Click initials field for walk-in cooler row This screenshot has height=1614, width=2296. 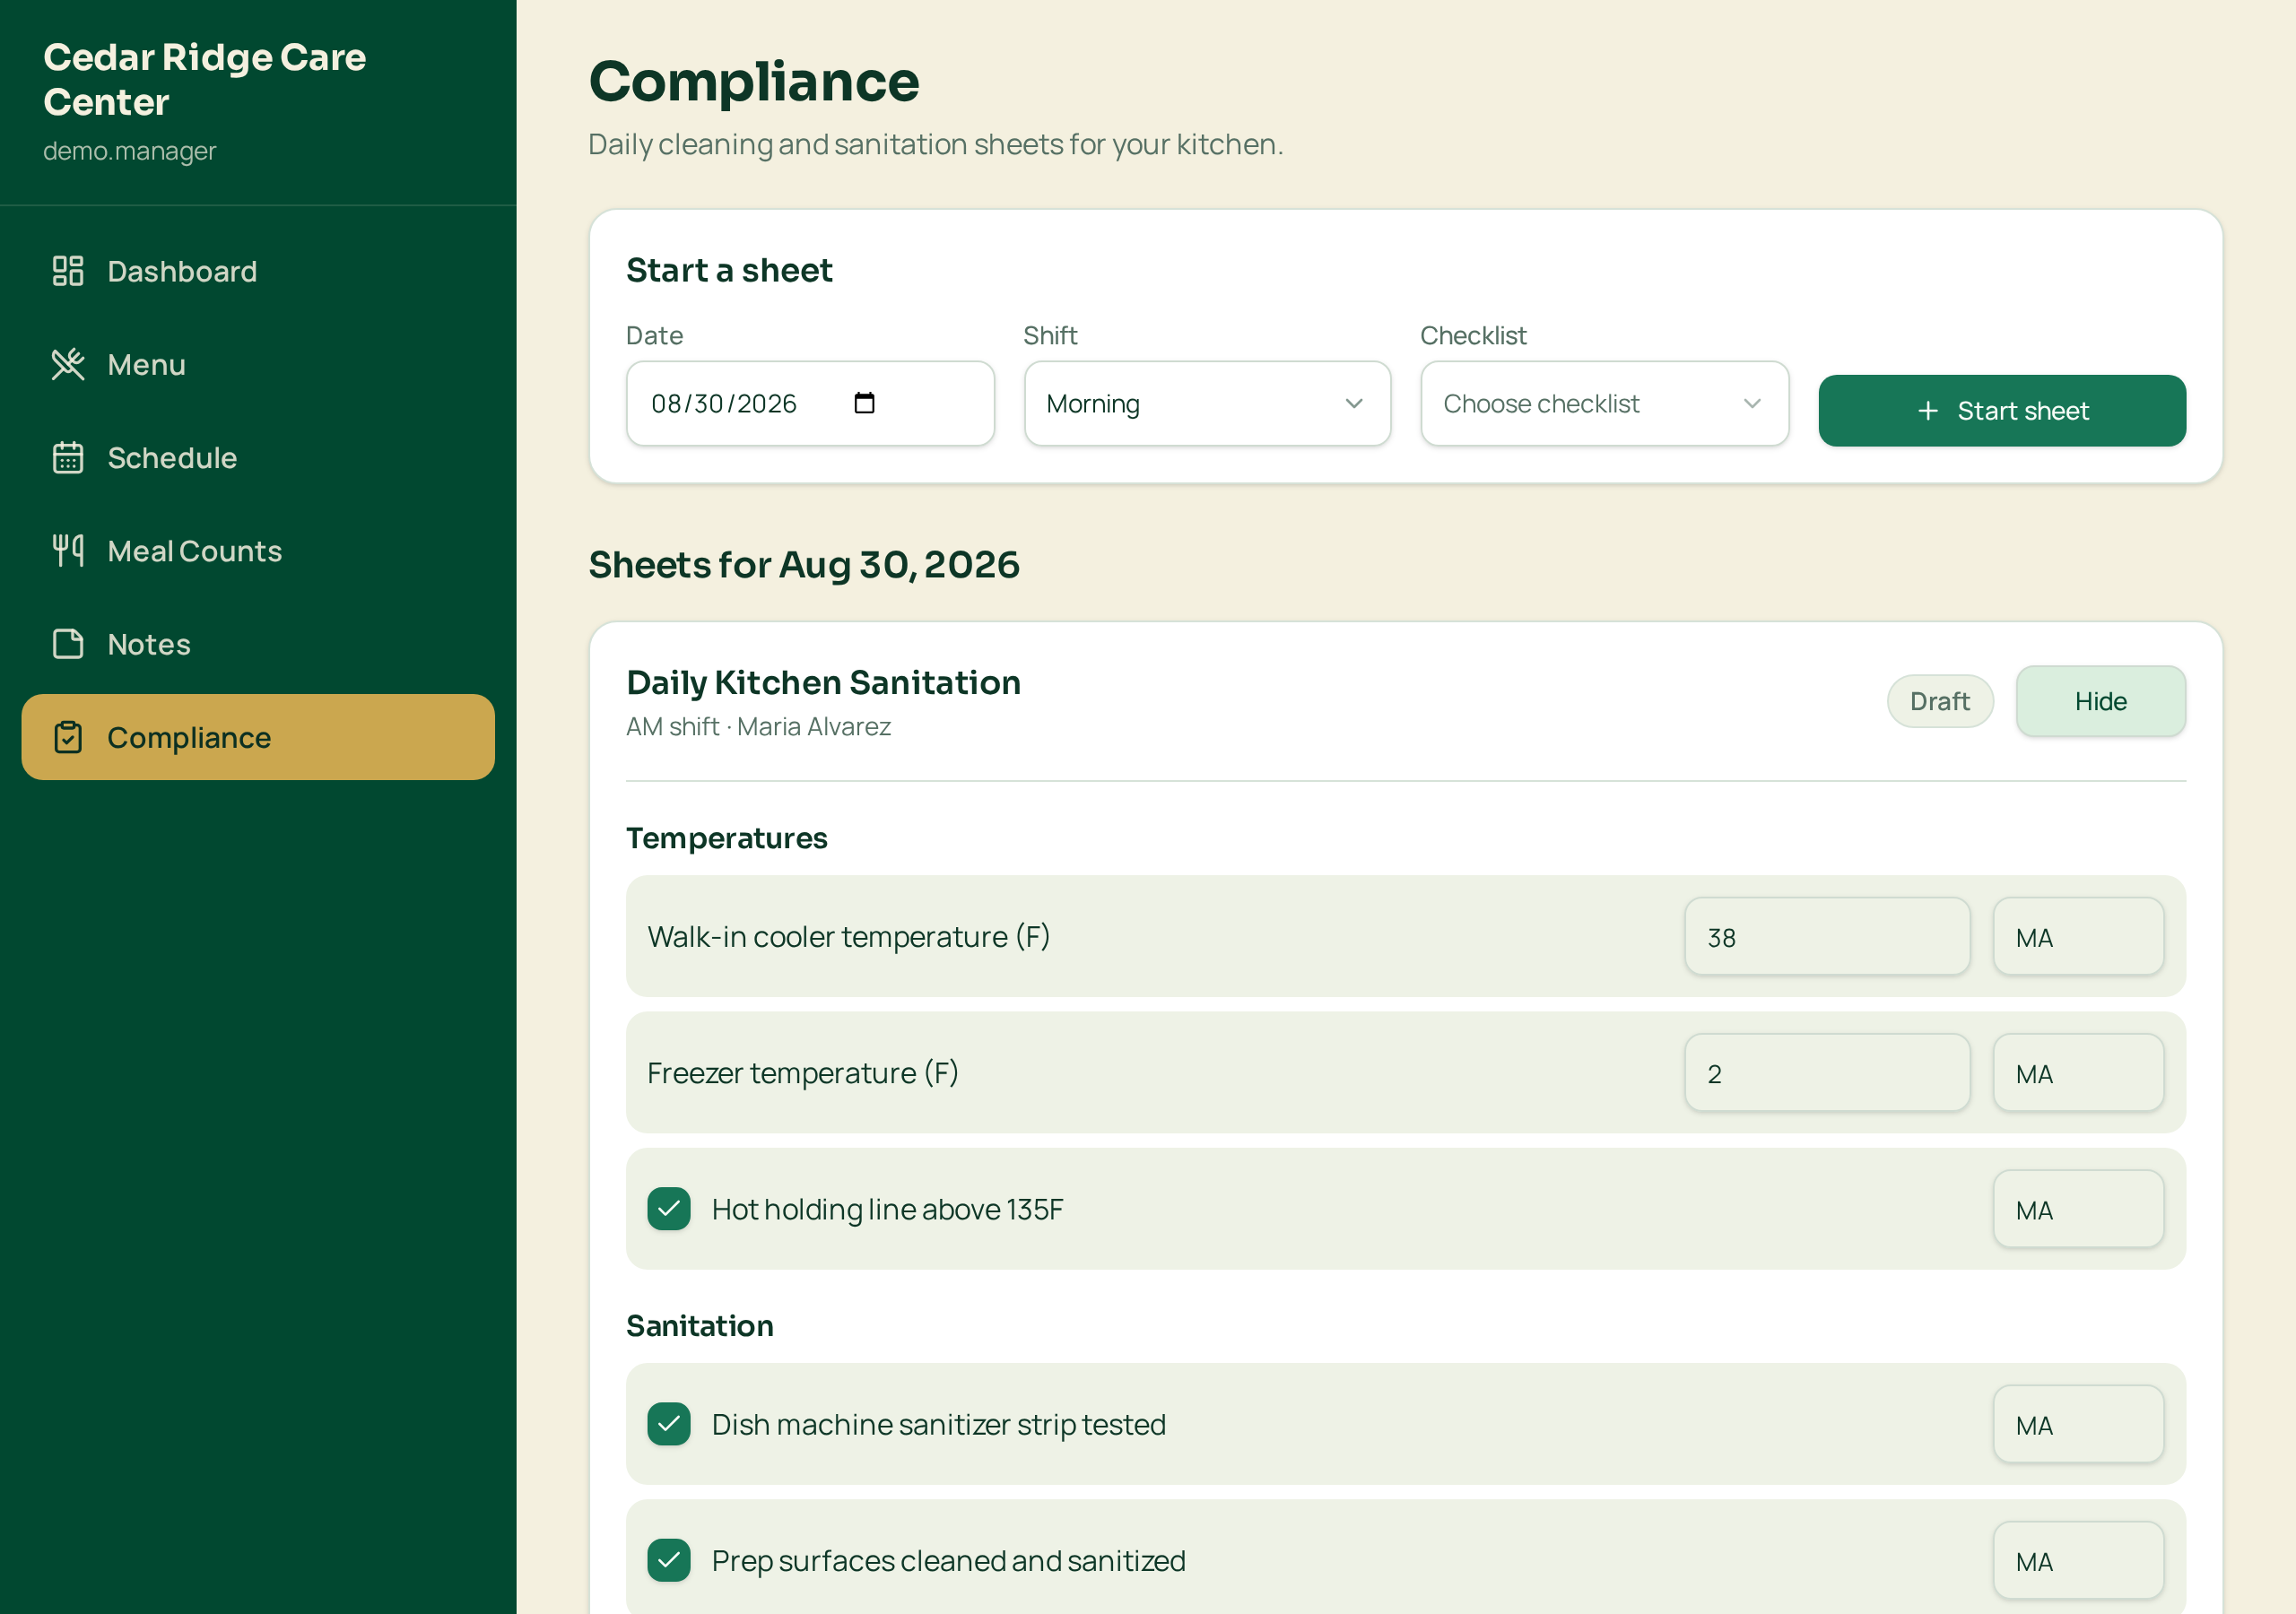coord(2078,936)
